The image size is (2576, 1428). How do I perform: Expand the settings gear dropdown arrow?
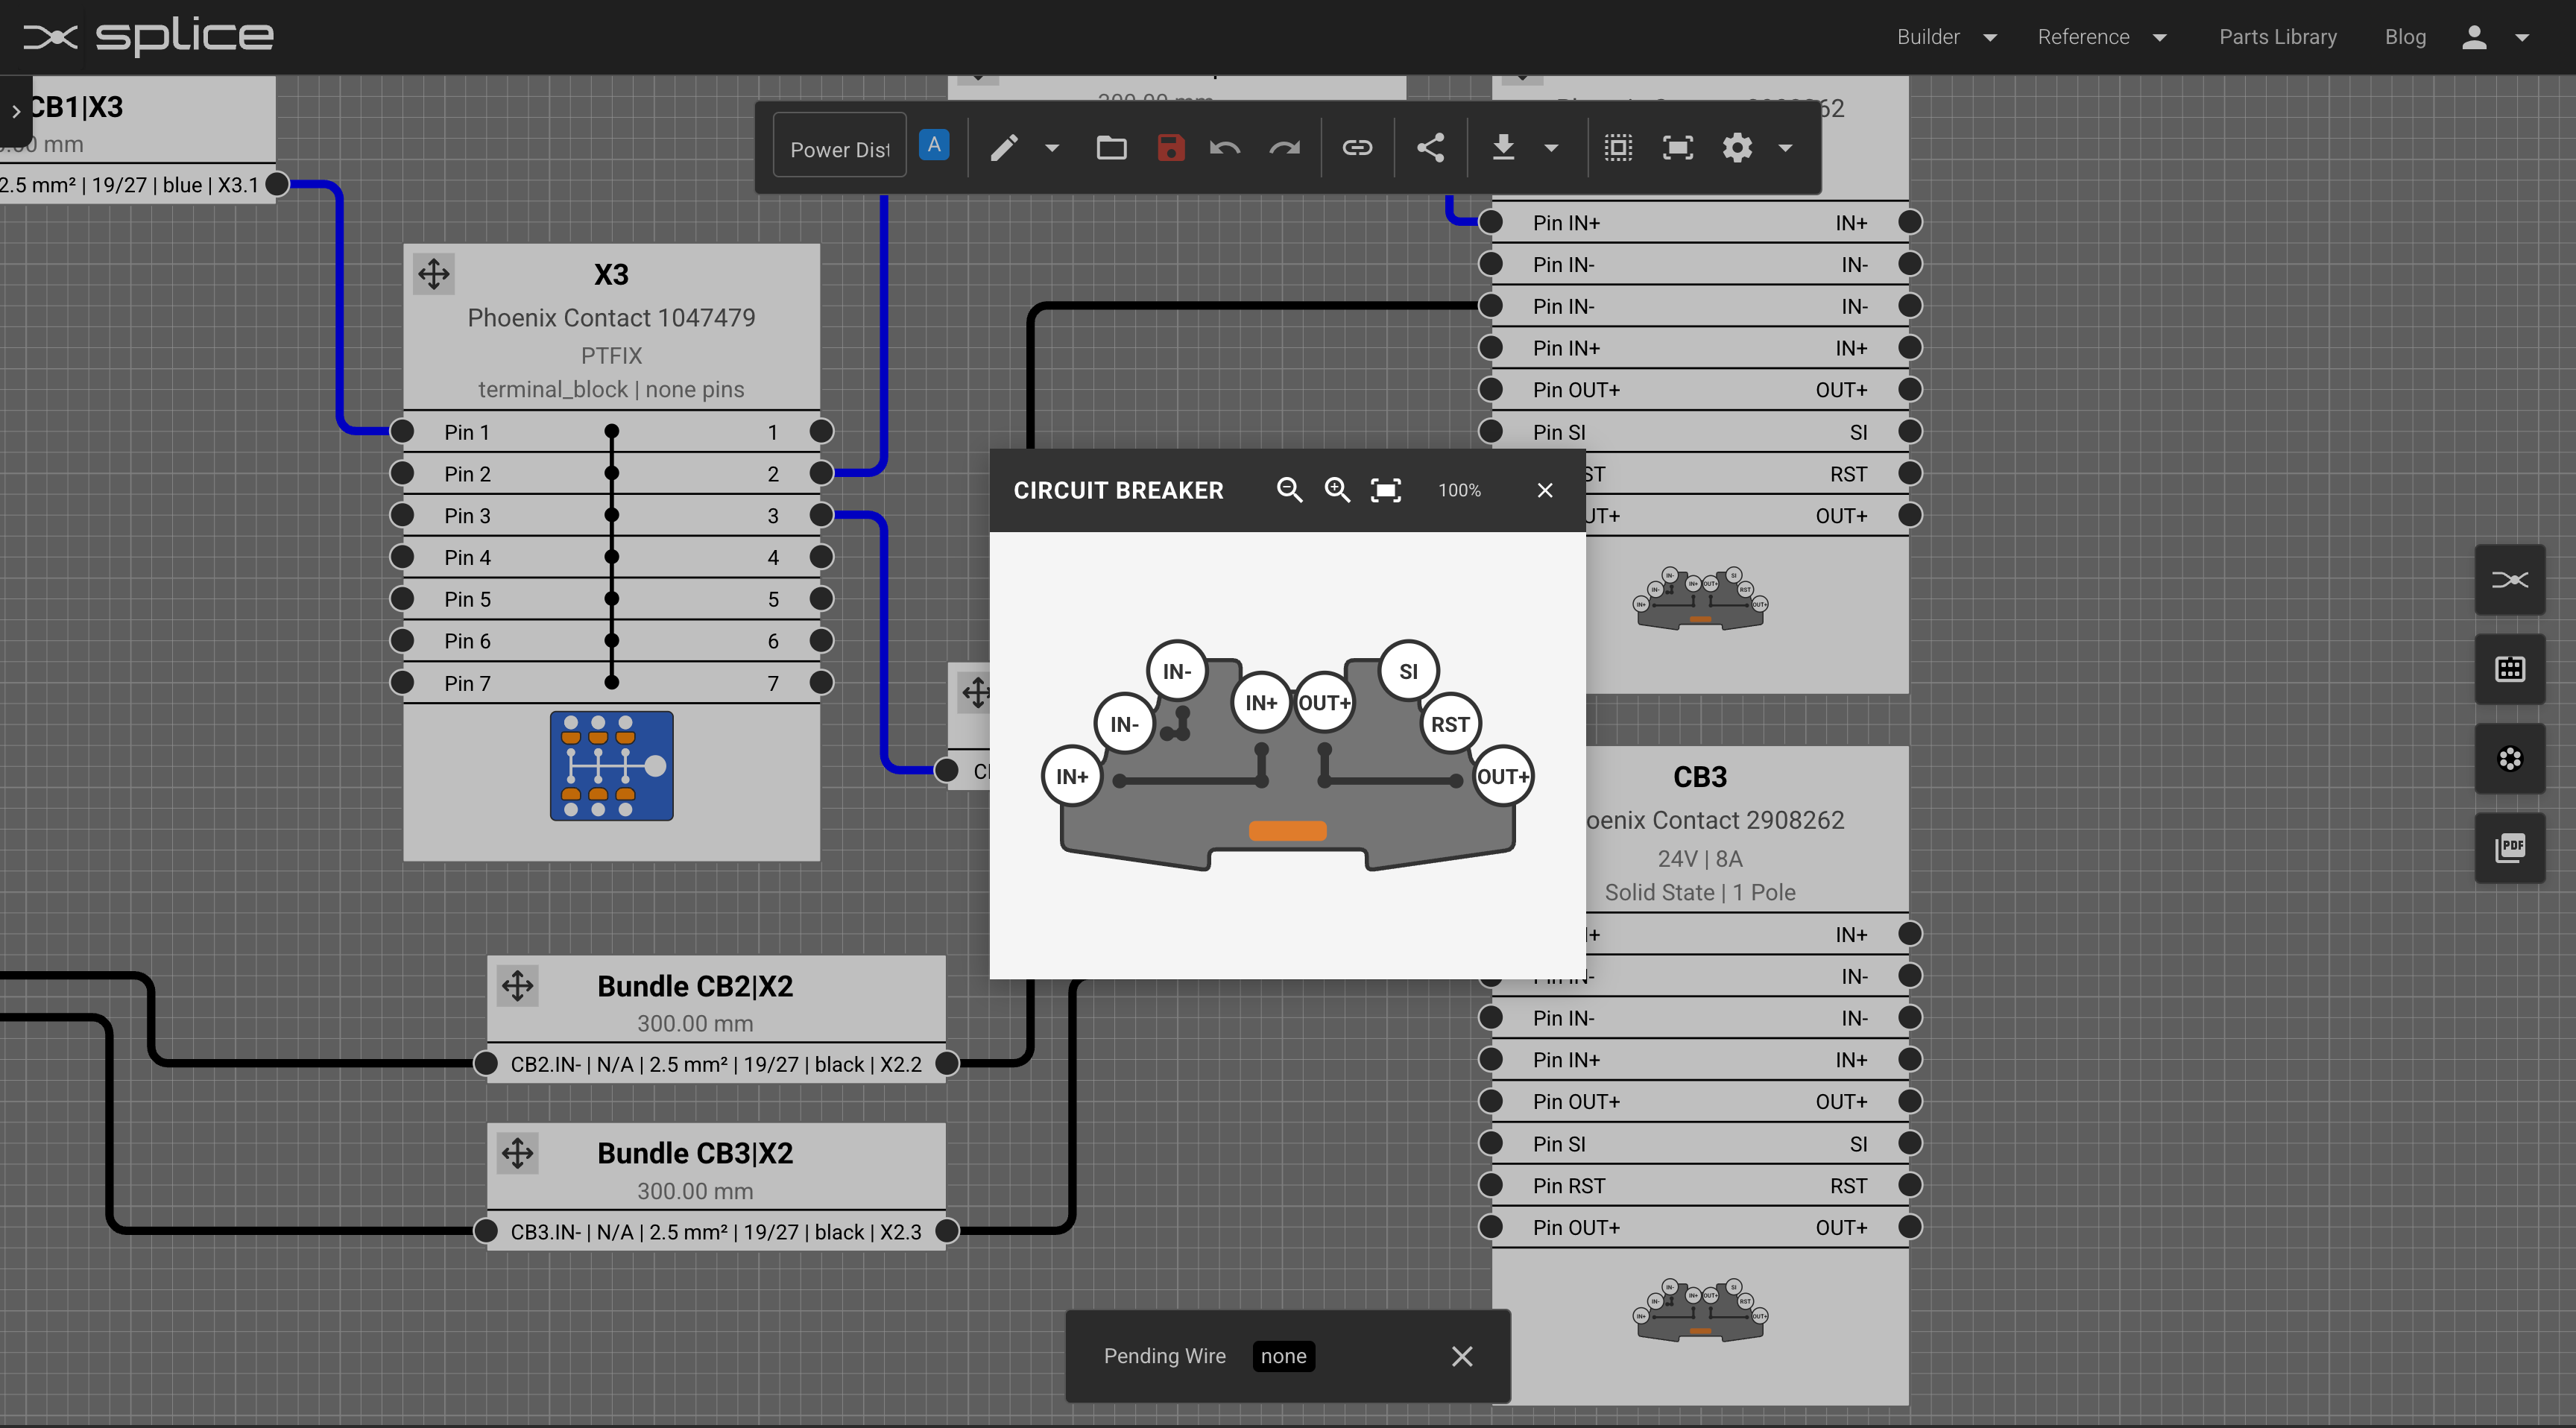coord(1785,148)
